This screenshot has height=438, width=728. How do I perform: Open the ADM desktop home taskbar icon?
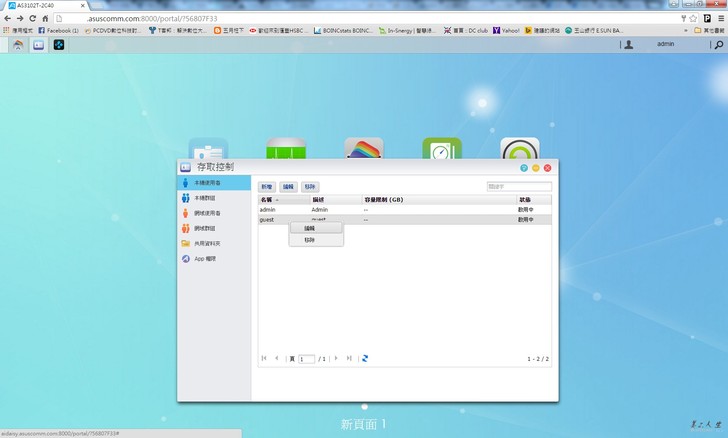pos(18,45)
